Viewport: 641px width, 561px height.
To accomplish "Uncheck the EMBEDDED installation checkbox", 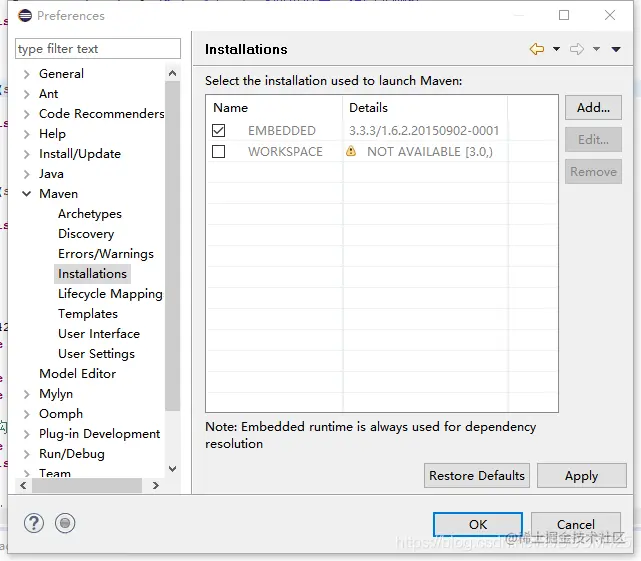I will [x=219, y=130].
